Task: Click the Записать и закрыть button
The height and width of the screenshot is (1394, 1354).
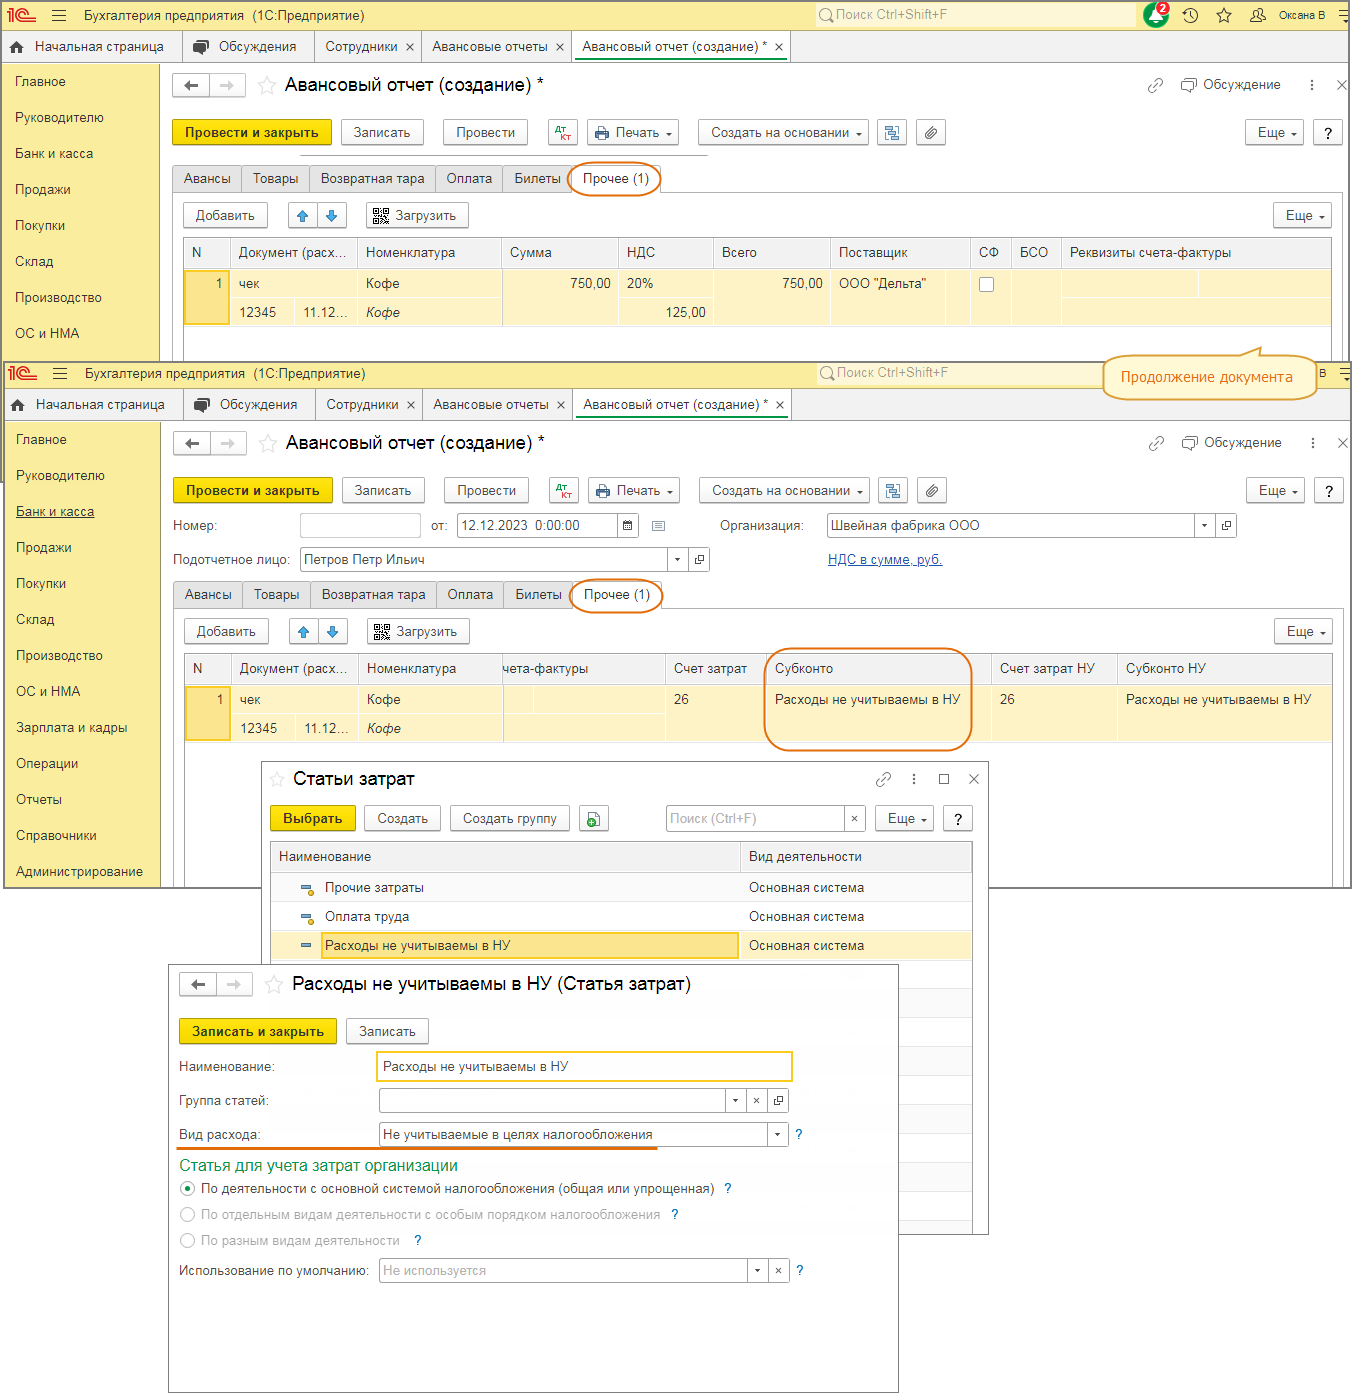Action: [258, 1032]
